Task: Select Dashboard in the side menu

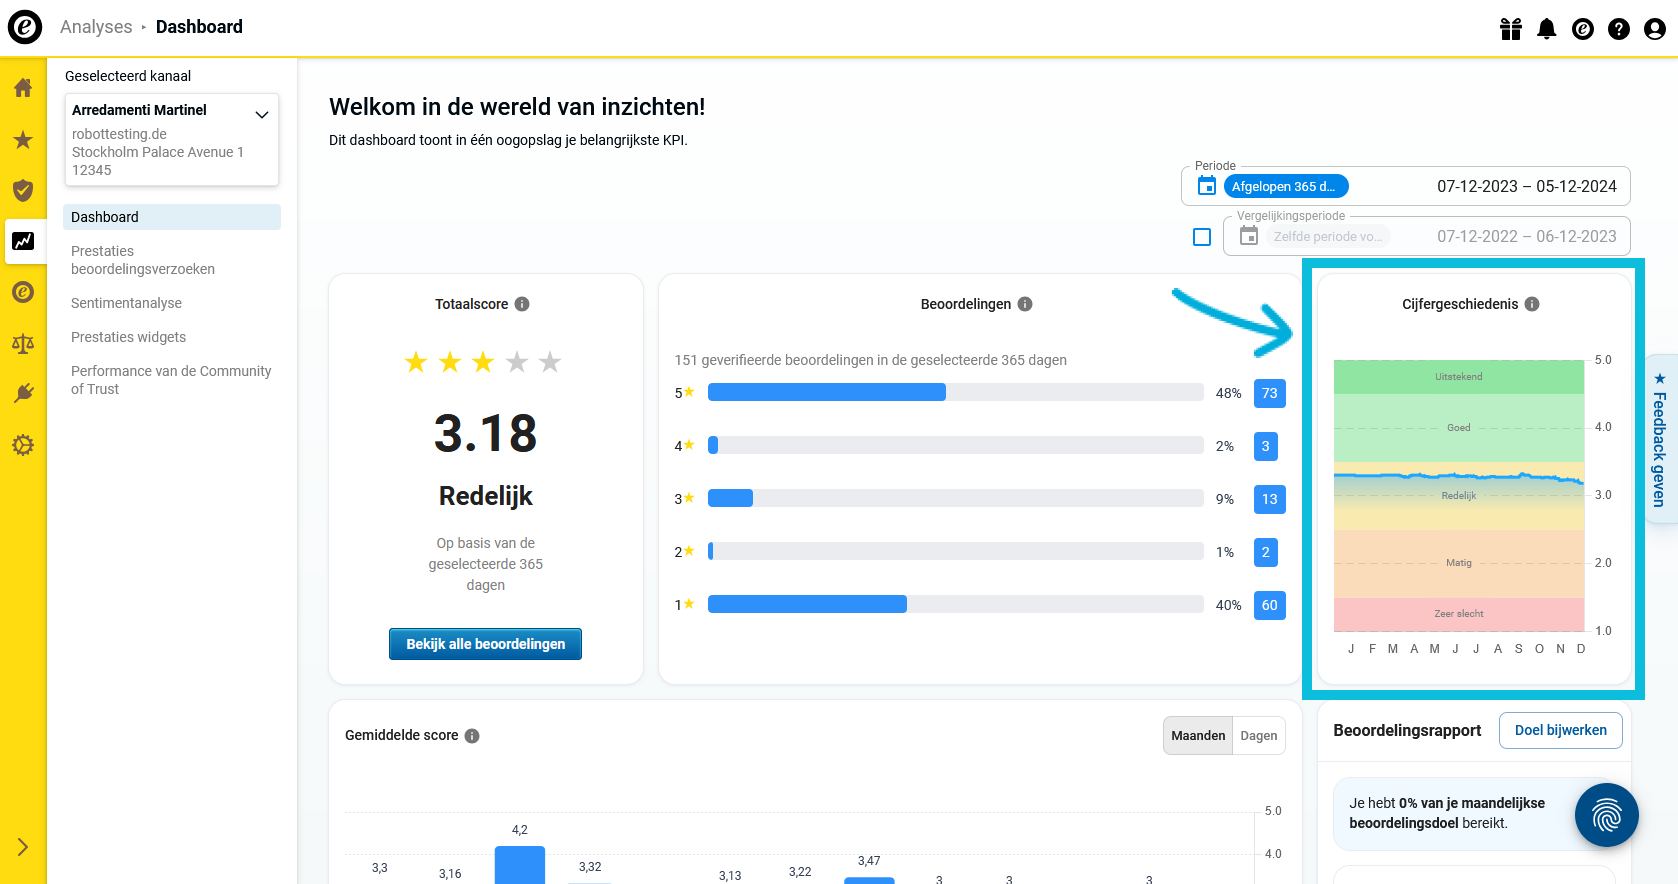Action: click(172, 217)
